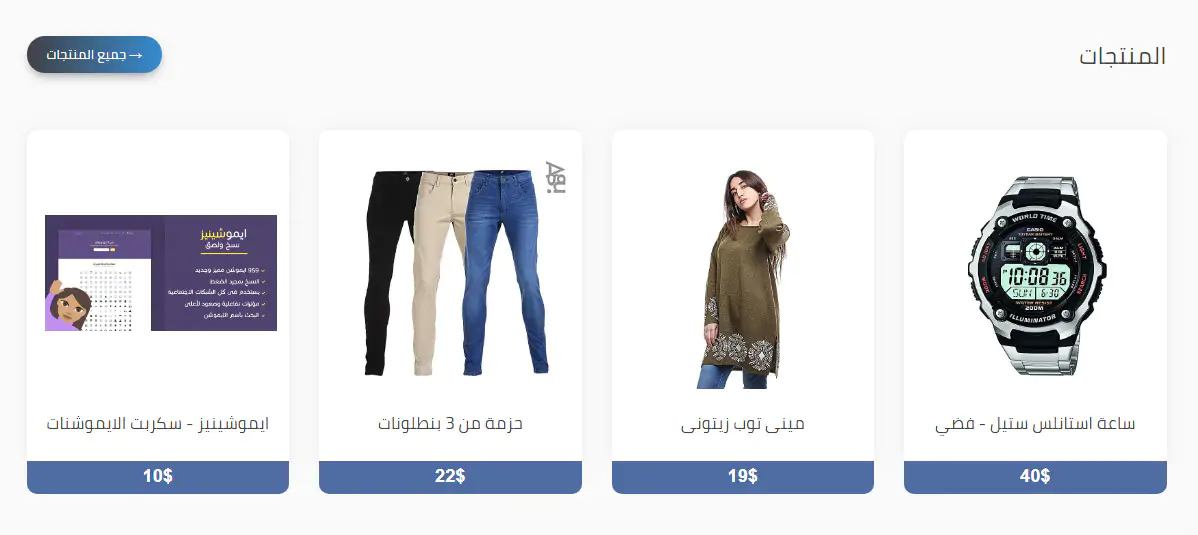Click the arrow inside the all-products button
The image size is (1198, 535).
point(136,56)
